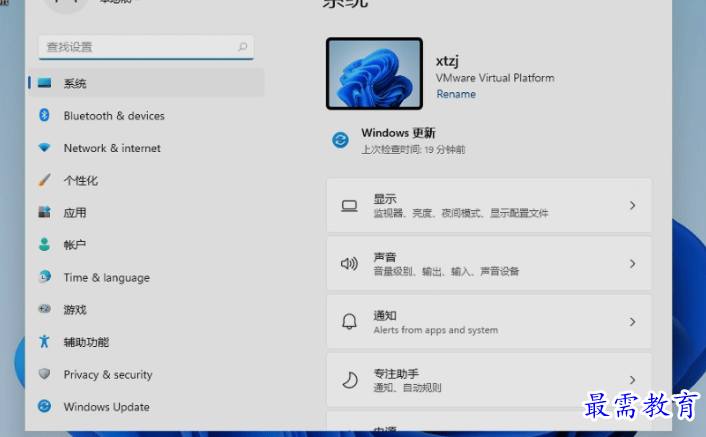Click the 显示 laptop display icon

coord(349,206)
